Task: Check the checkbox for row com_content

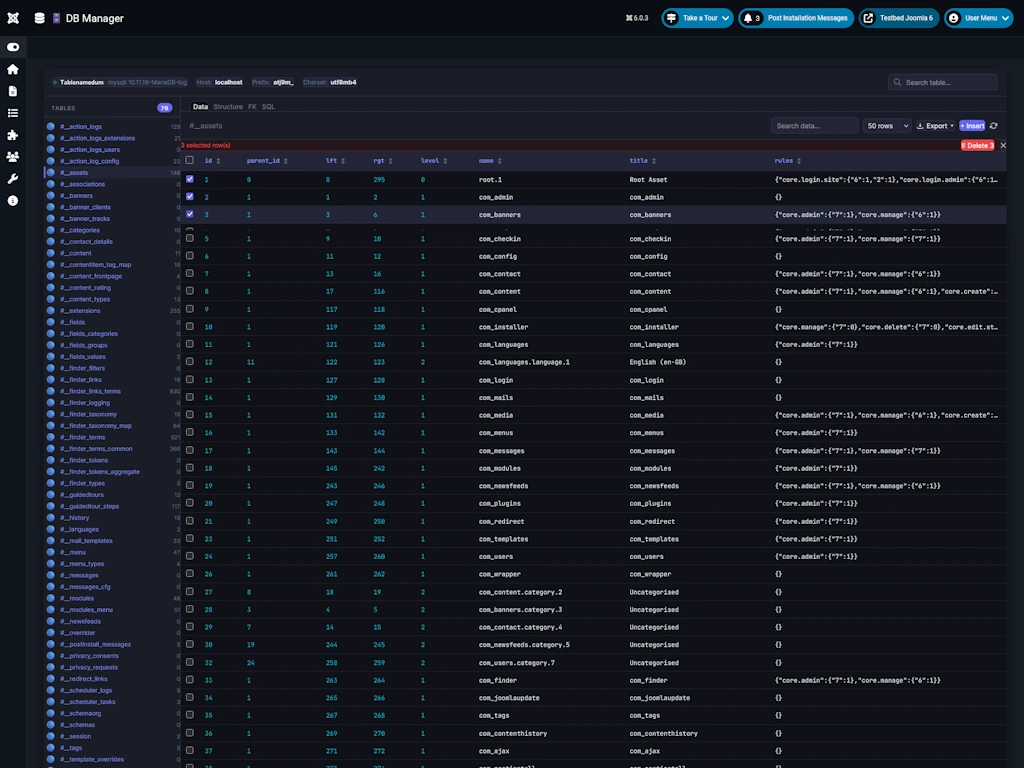Action: click(189, 291)
